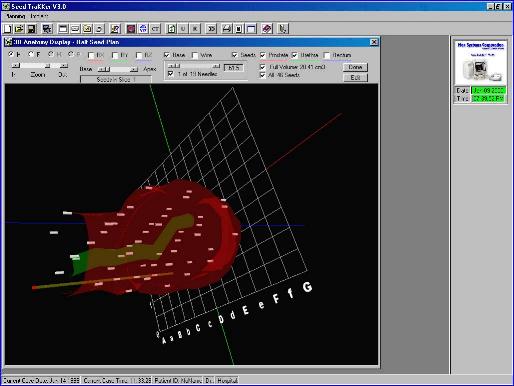Enable the Rectum visibility checkbox

pos(327,55)
